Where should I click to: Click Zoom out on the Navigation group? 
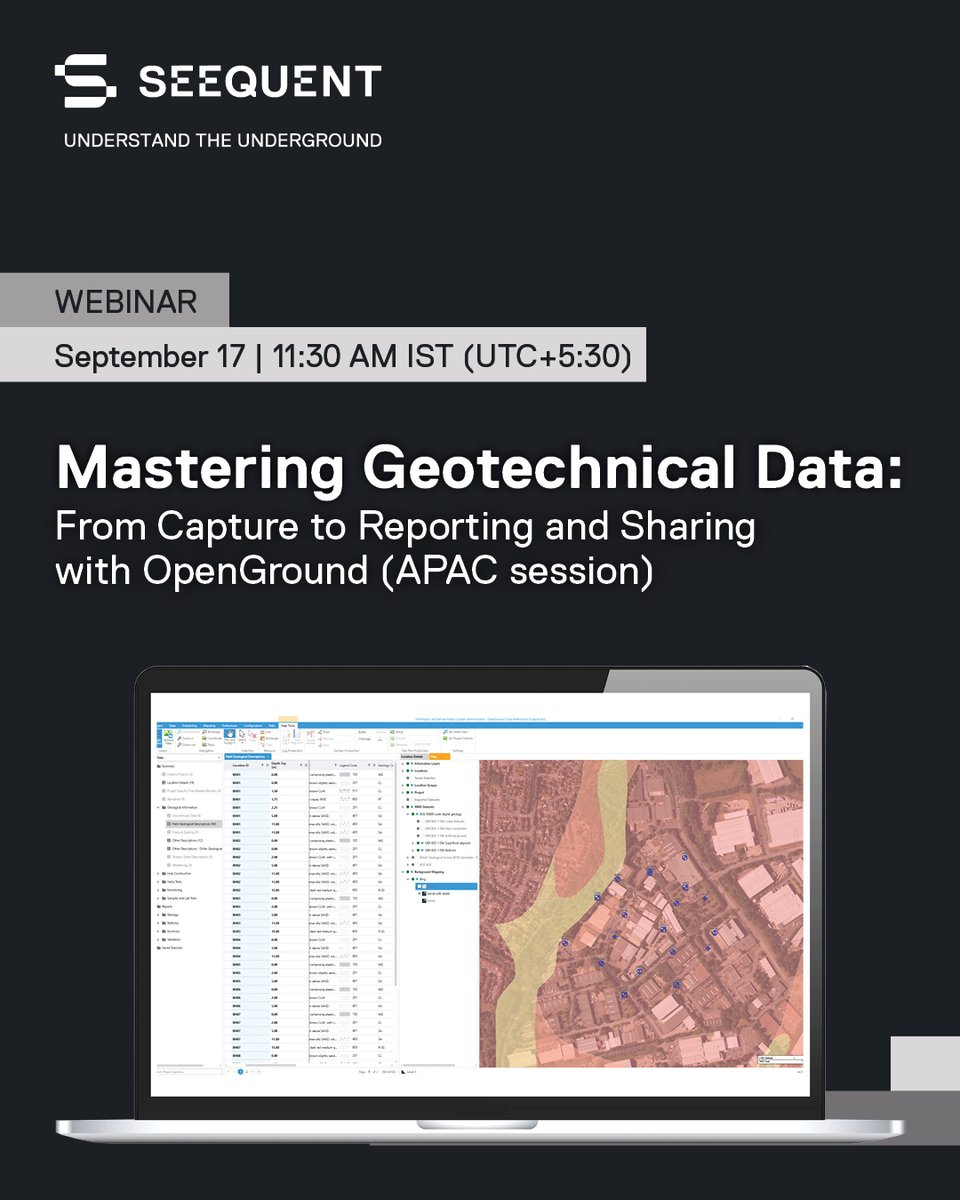click(x=187, y=745)
